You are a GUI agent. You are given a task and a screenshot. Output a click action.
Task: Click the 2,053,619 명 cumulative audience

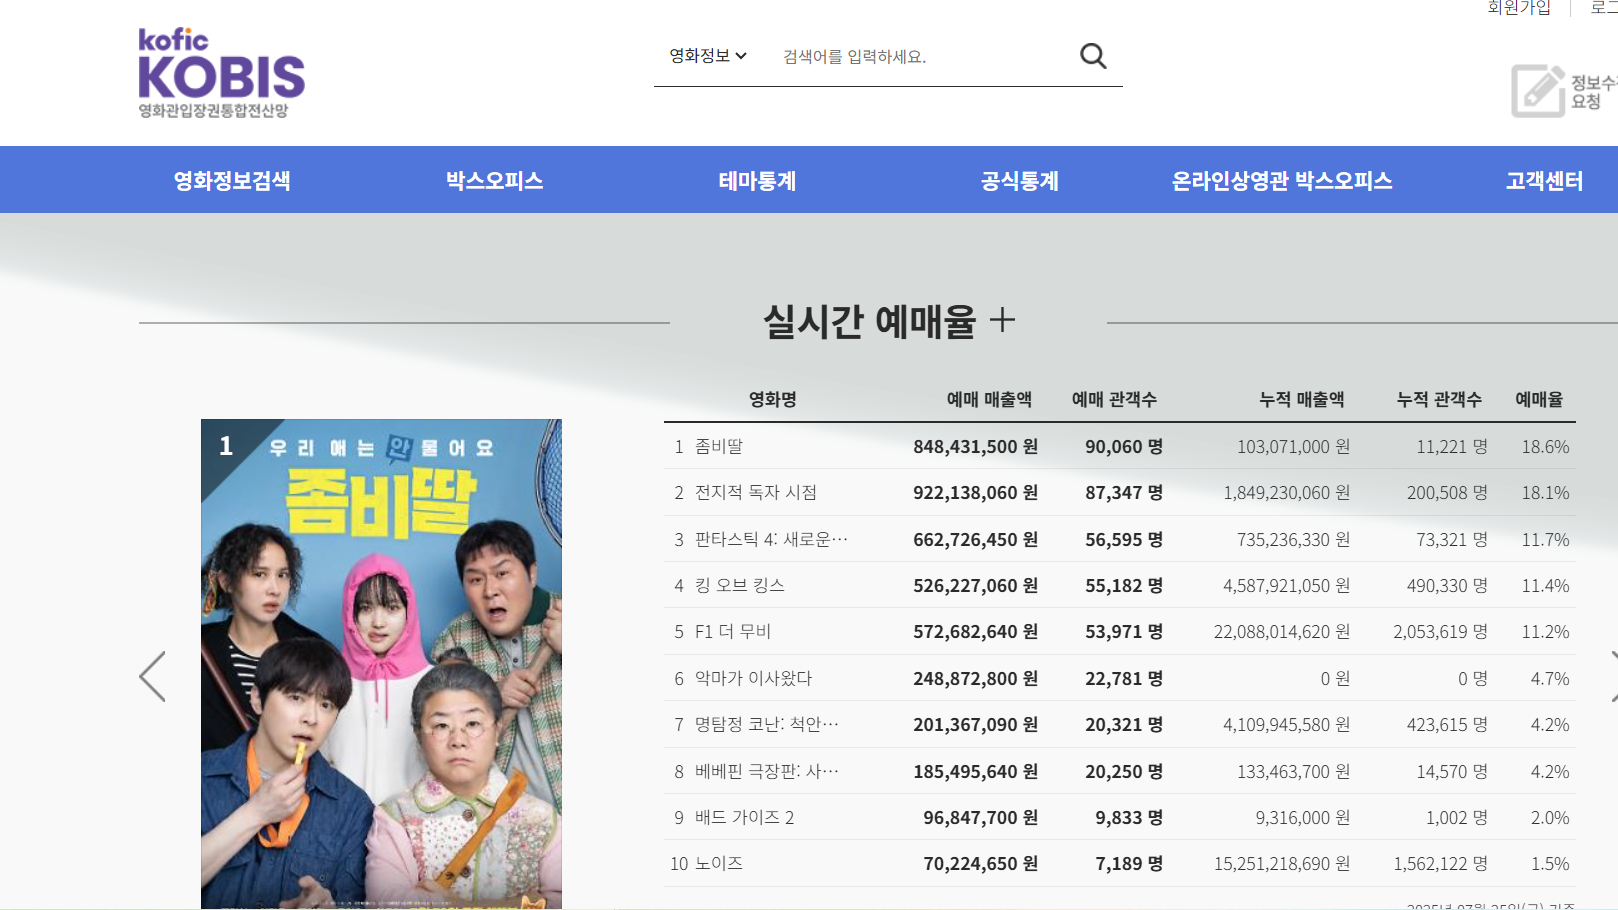[1440, 632]
